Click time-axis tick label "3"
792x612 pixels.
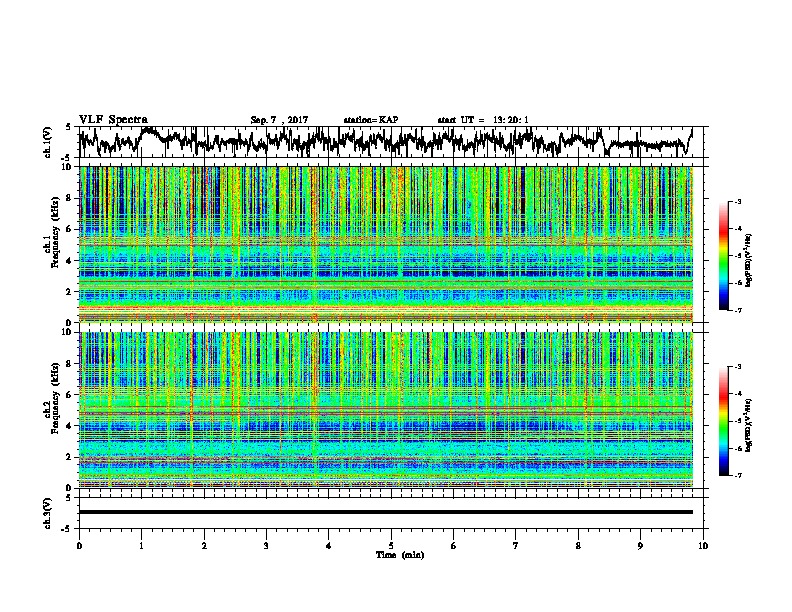tap(266, 546)
